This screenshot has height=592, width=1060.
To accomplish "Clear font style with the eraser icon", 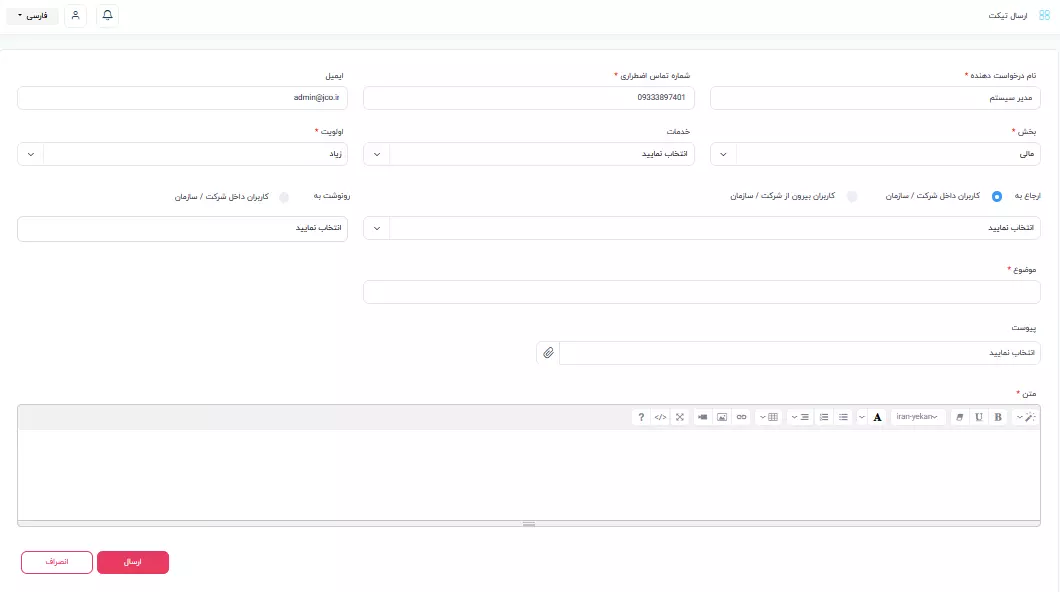I will tap(959, 417).
